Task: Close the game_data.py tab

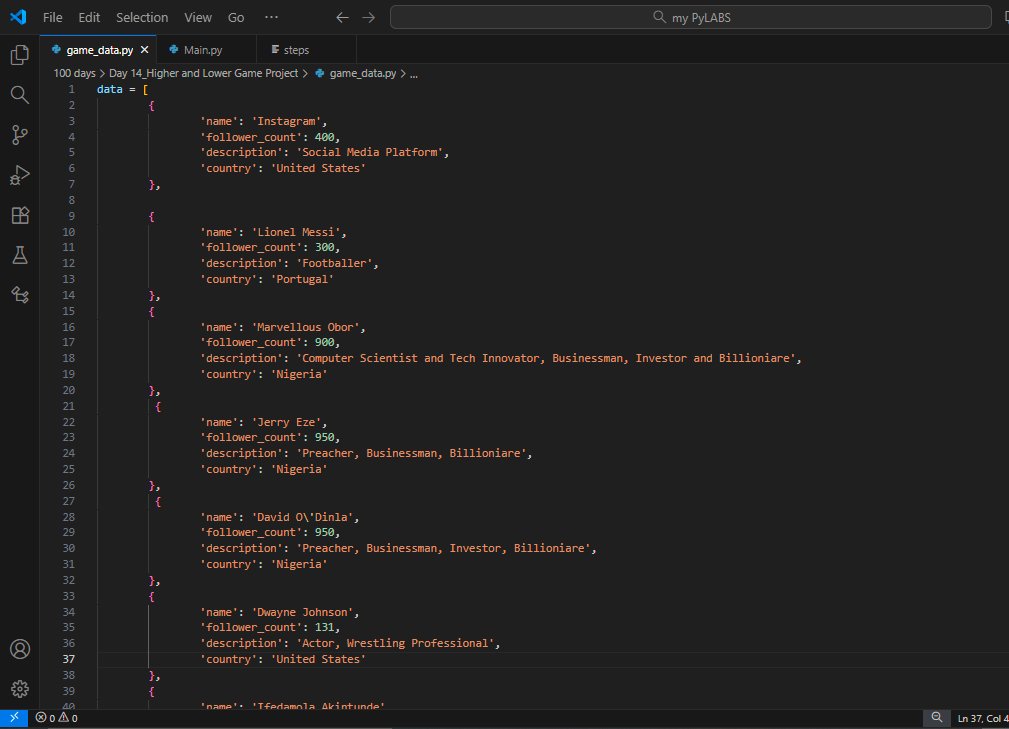Action: 144,50
